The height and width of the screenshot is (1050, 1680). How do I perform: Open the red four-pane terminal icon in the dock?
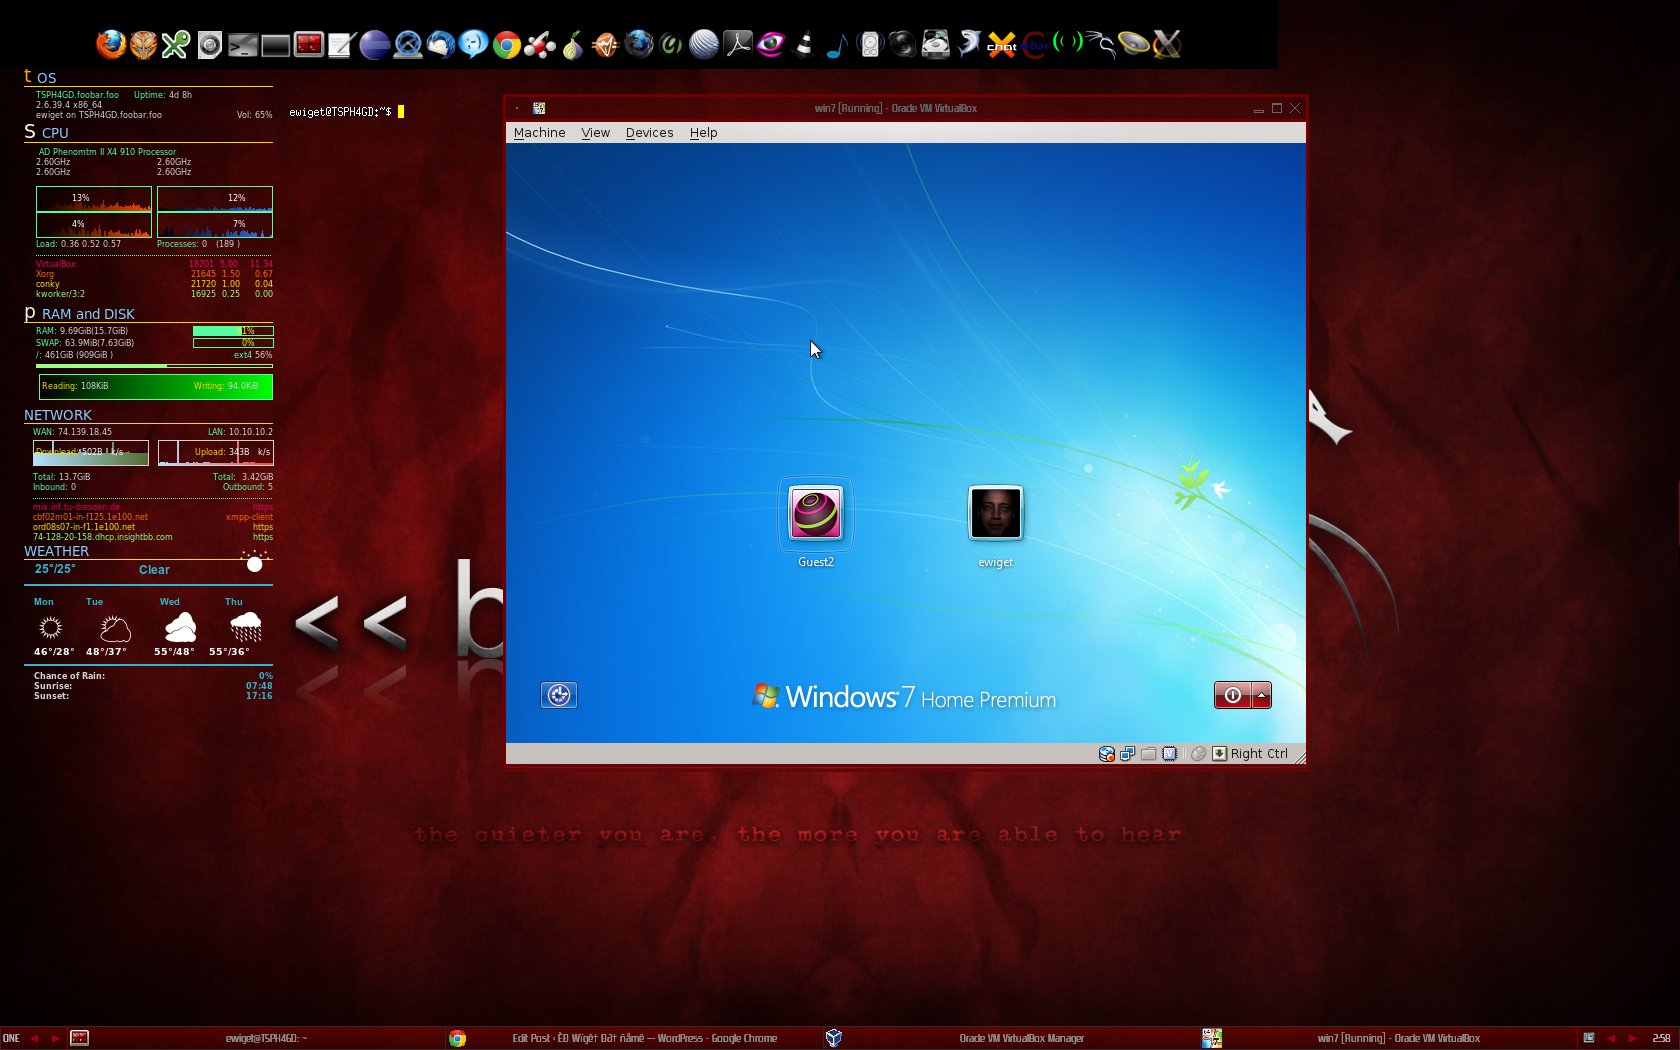tap(308, 44)
